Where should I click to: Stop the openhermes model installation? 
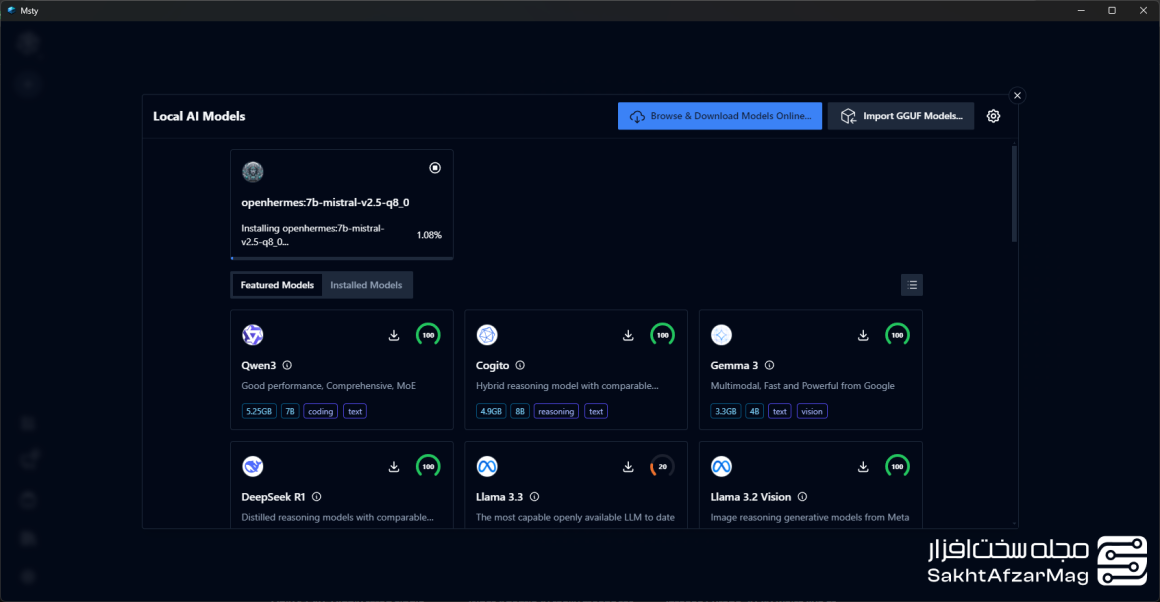(435, 168)
